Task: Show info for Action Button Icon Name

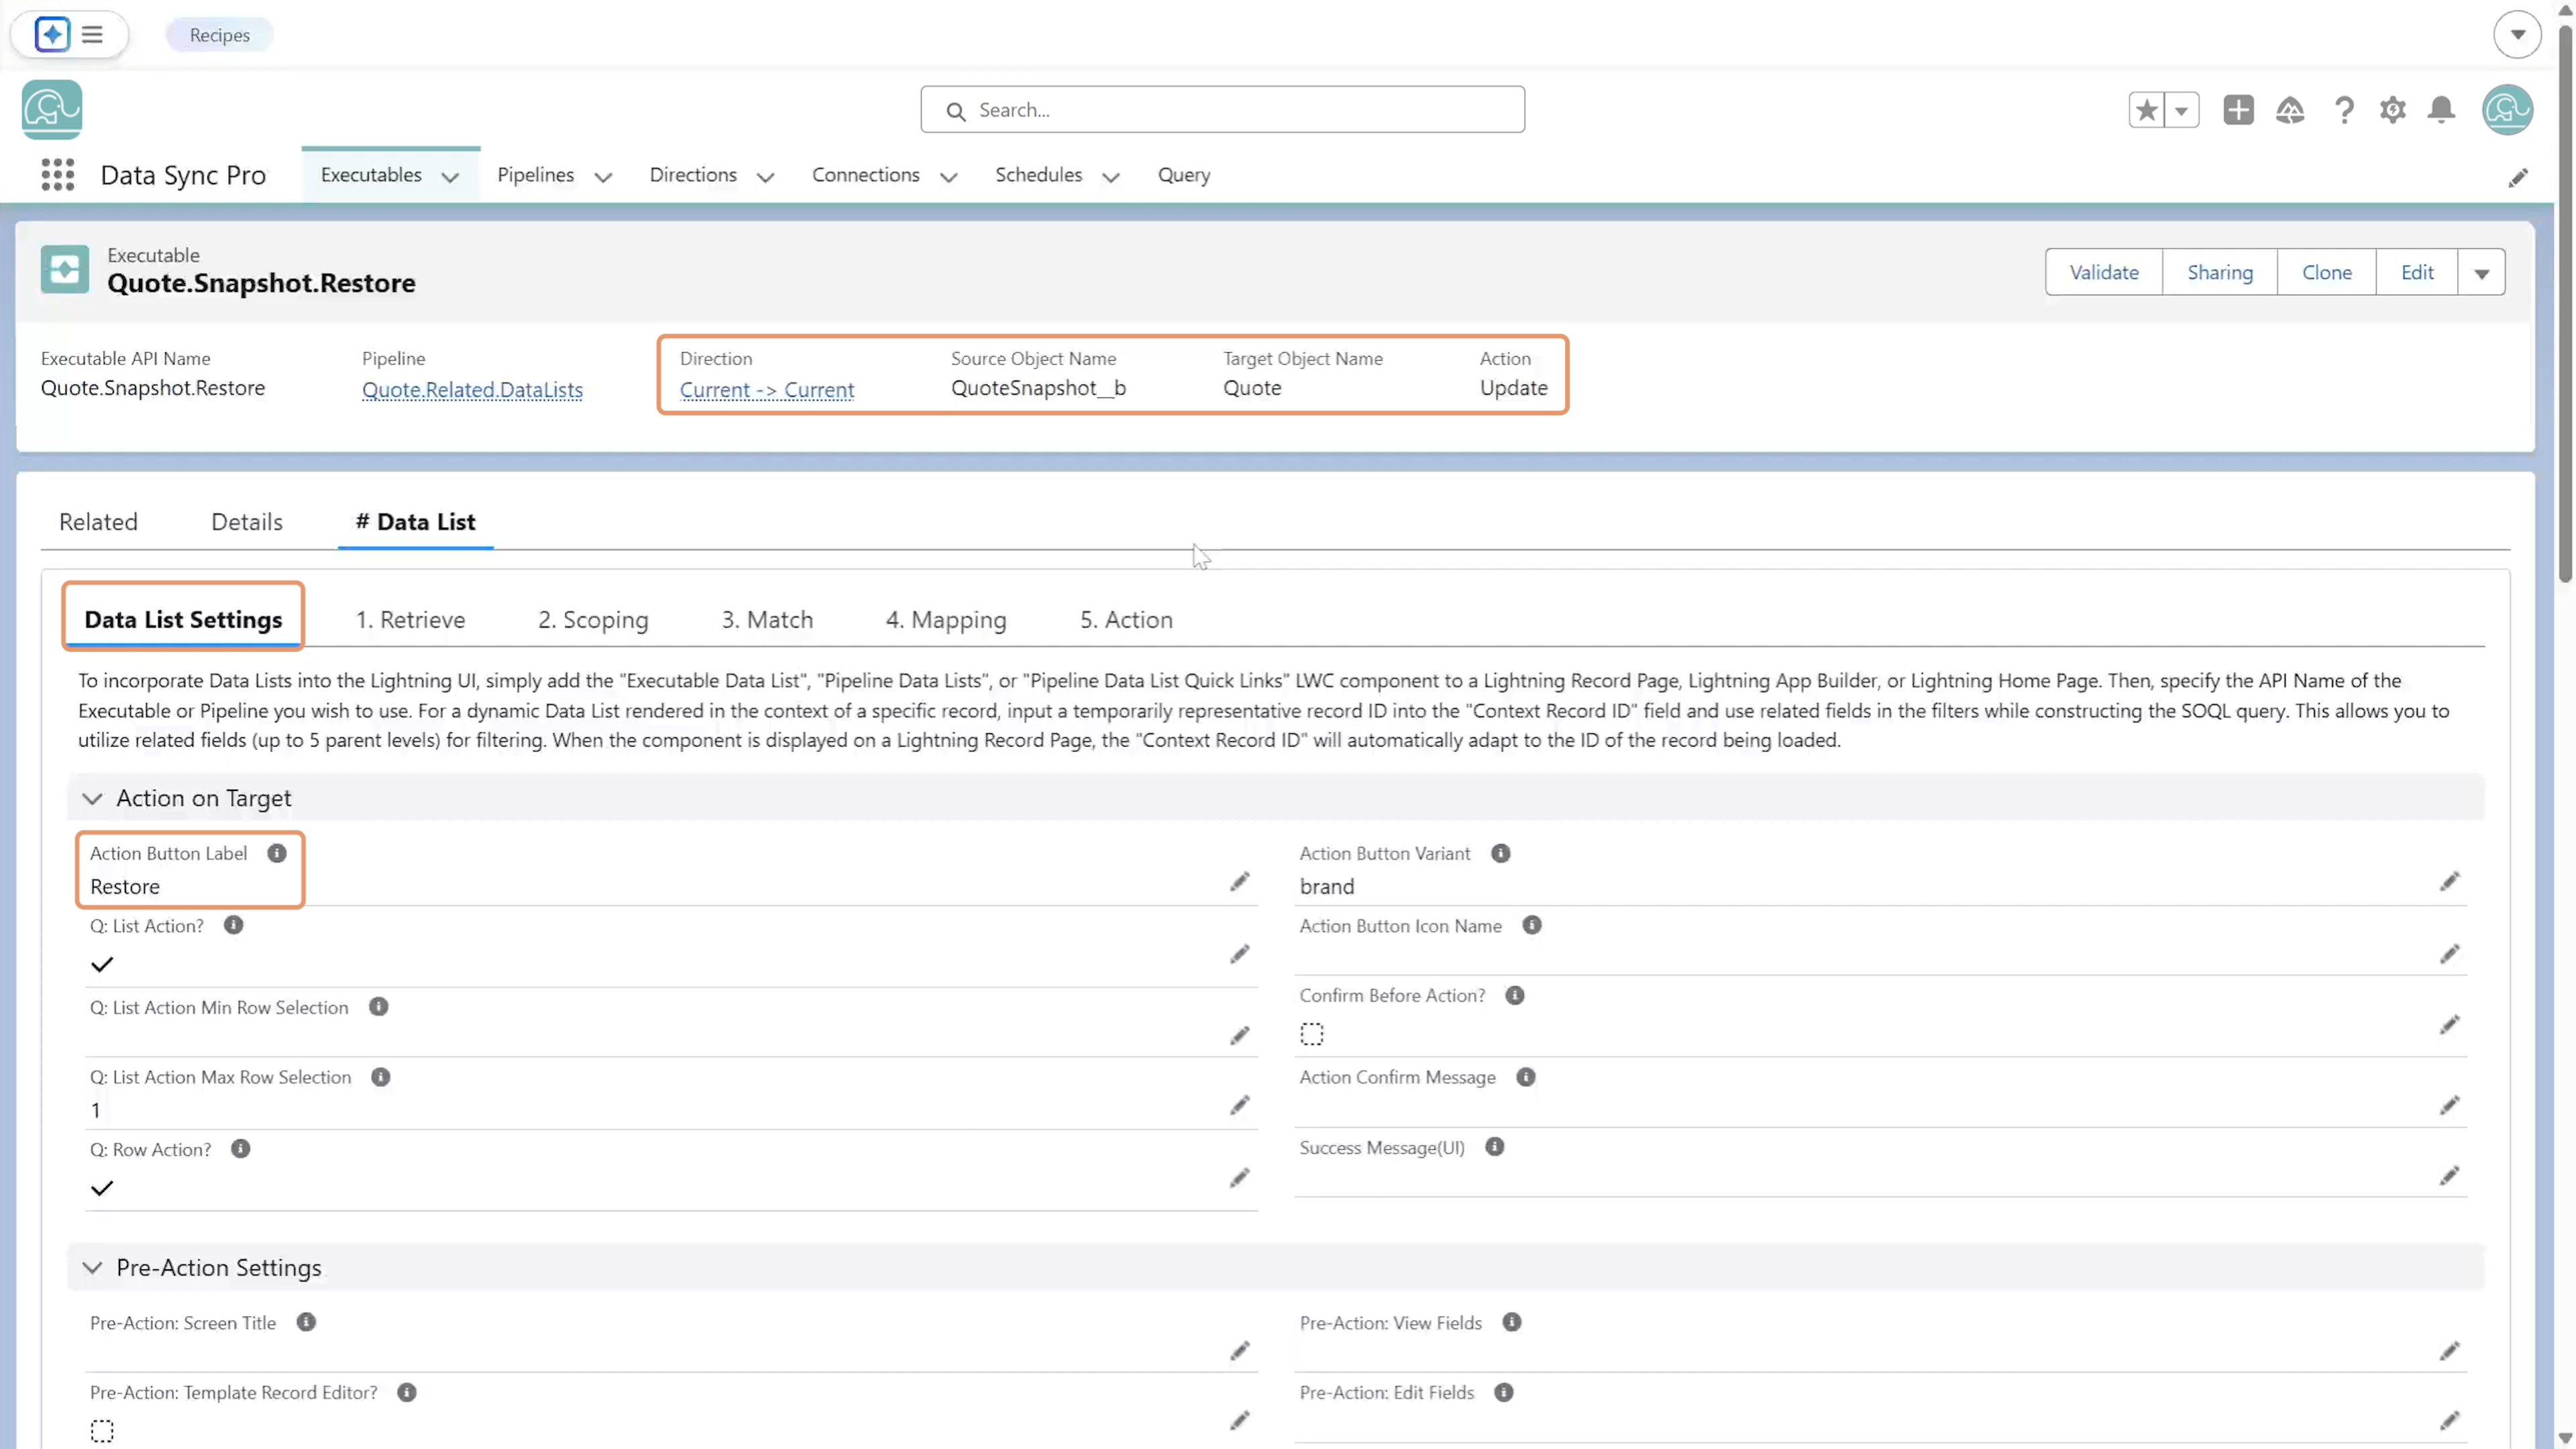Action: [x=1531, y=925]
